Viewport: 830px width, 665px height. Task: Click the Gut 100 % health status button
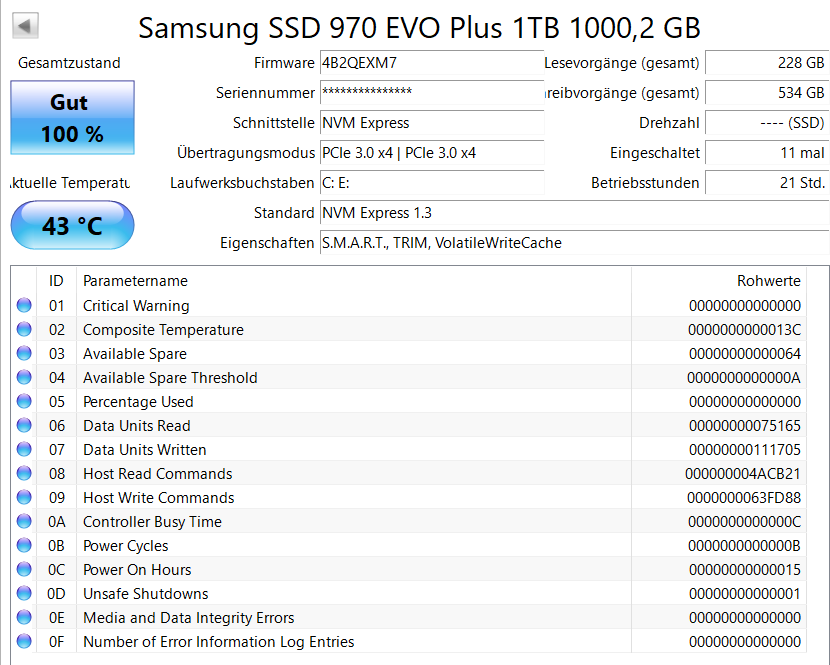pos(73,118)
